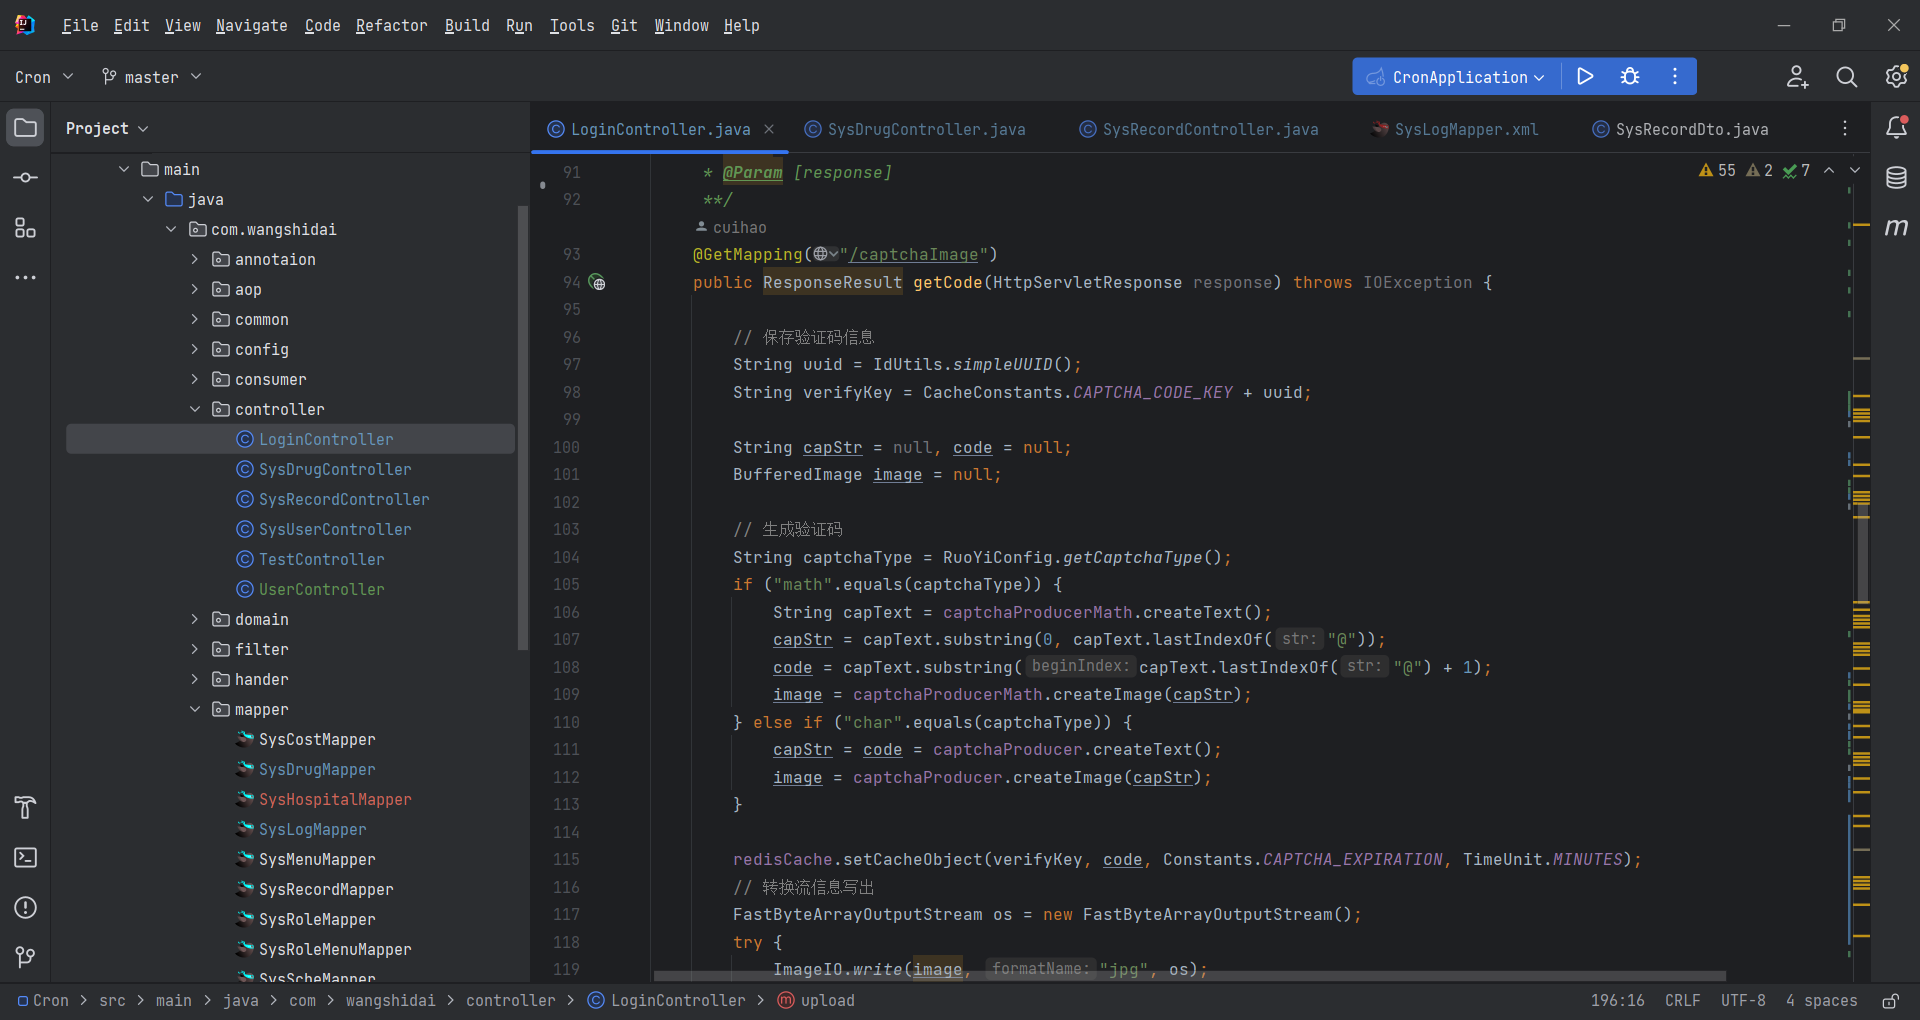Switch to SysDrugController.java tab

point(915,129)
